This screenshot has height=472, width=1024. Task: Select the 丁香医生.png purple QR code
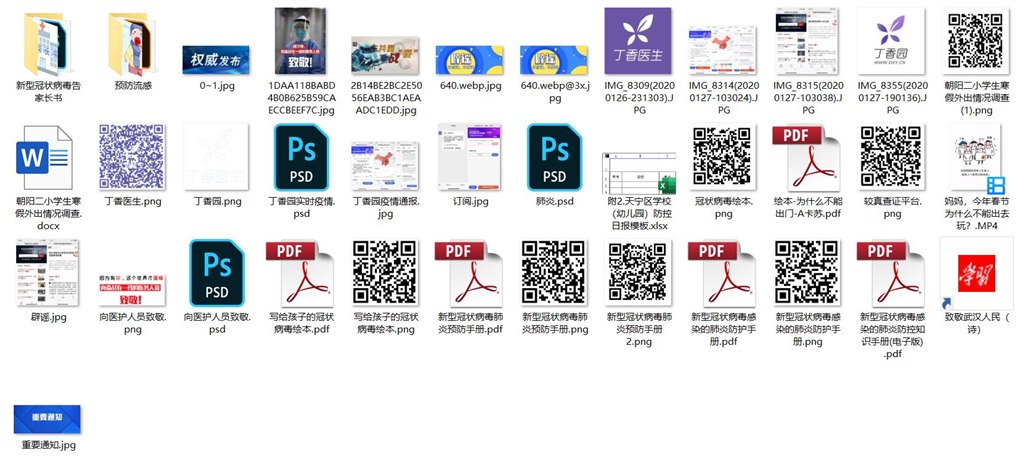132,158
